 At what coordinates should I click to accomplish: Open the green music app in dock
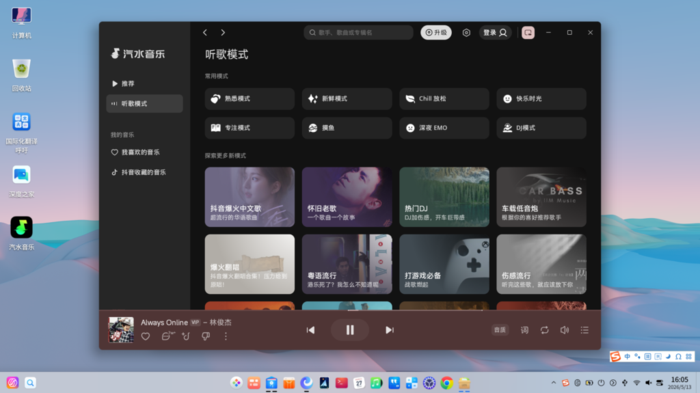pyautogui.click(x=376, y=383)
